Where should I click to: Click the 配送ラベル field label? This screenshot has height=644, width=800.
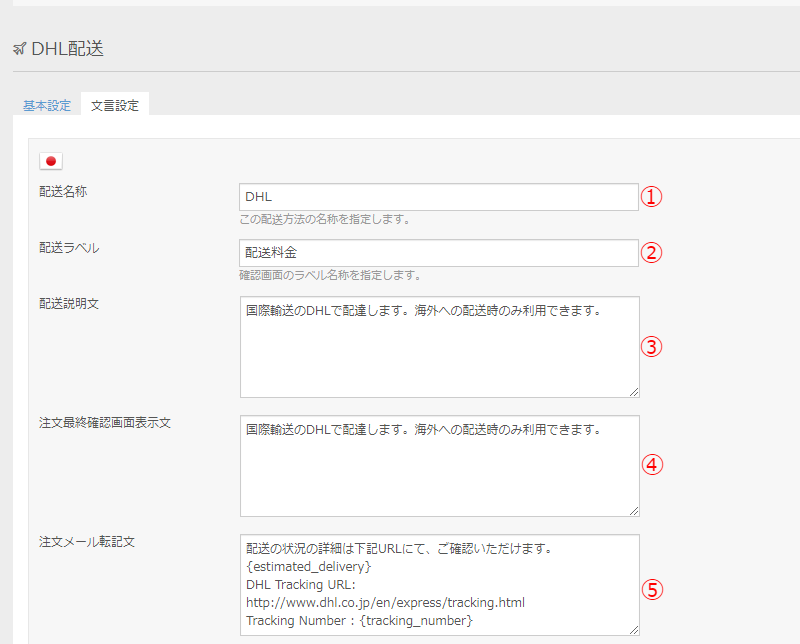(x=69, y=247)
